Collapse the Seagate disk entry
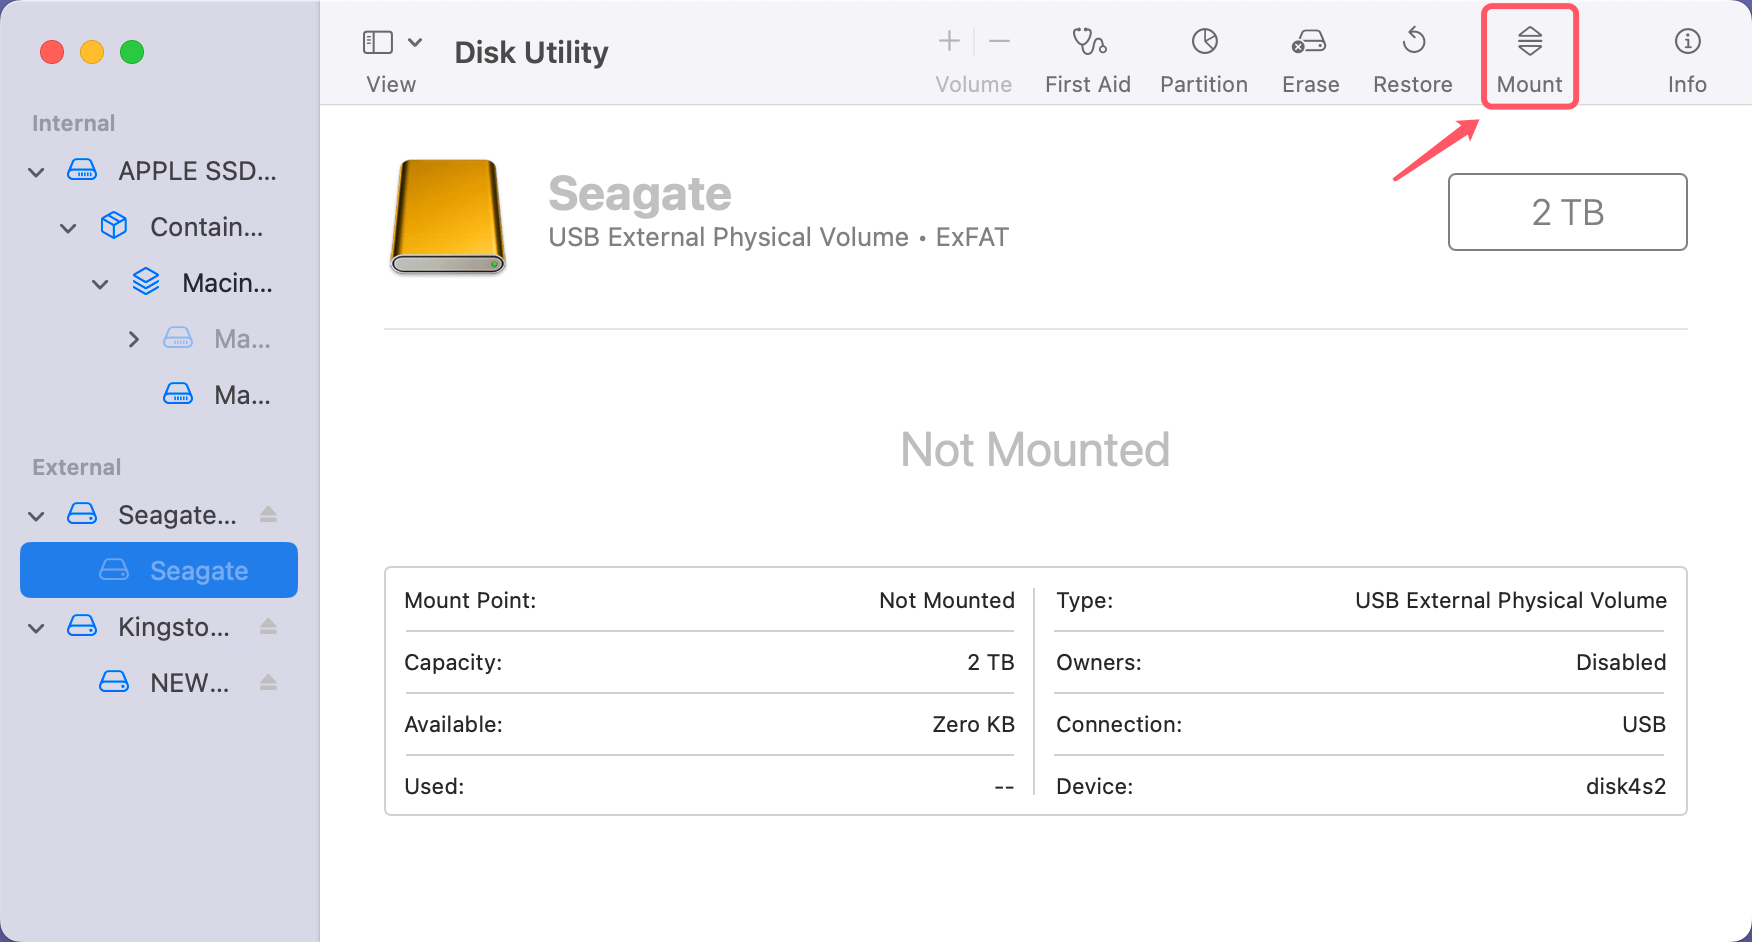Screen dimensions: 1752x942 [36, 515]
